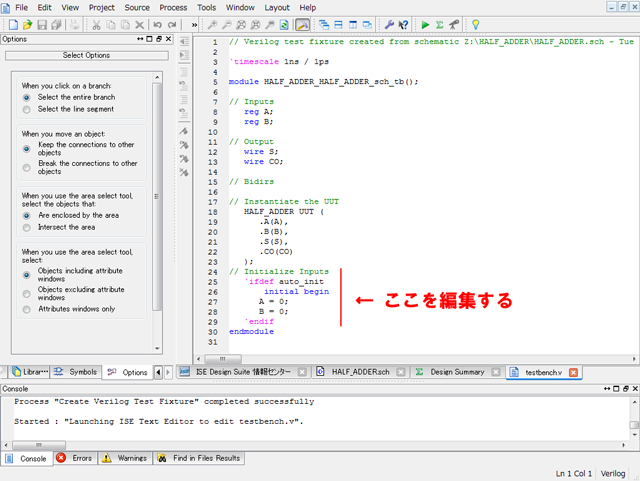Choose 'Keep the connections to other objects'

click(x=27, y=149)
